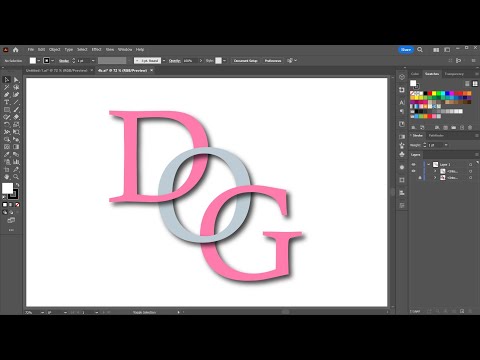The image size is (480, 360).
Task: Expand the bottom locked sublayer
Action: coord(435,178)
